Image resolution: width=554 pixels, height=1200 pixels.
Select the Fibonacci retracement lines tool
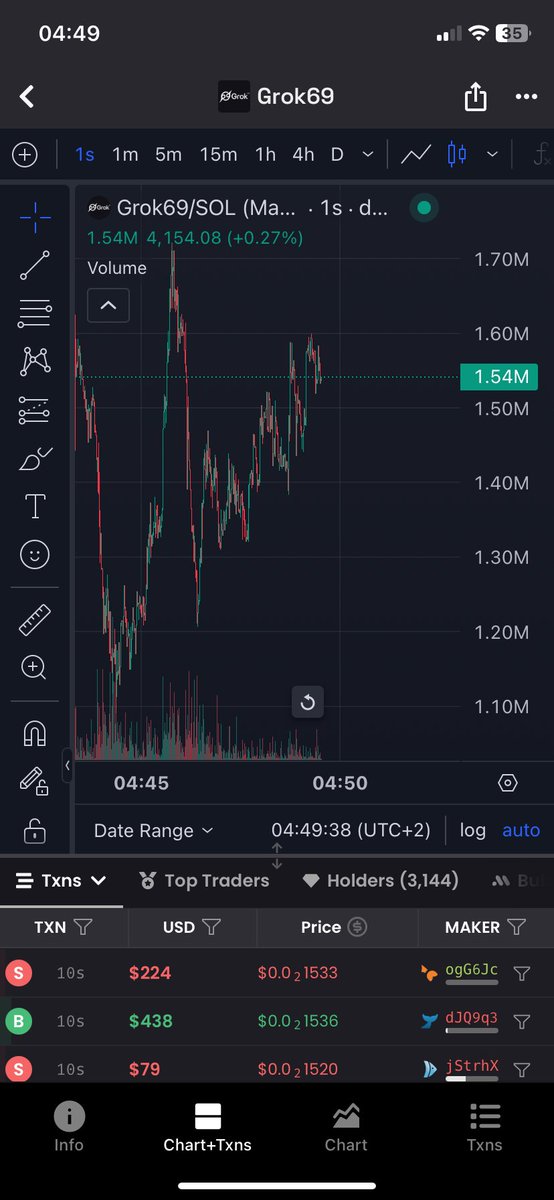point(35,313)
